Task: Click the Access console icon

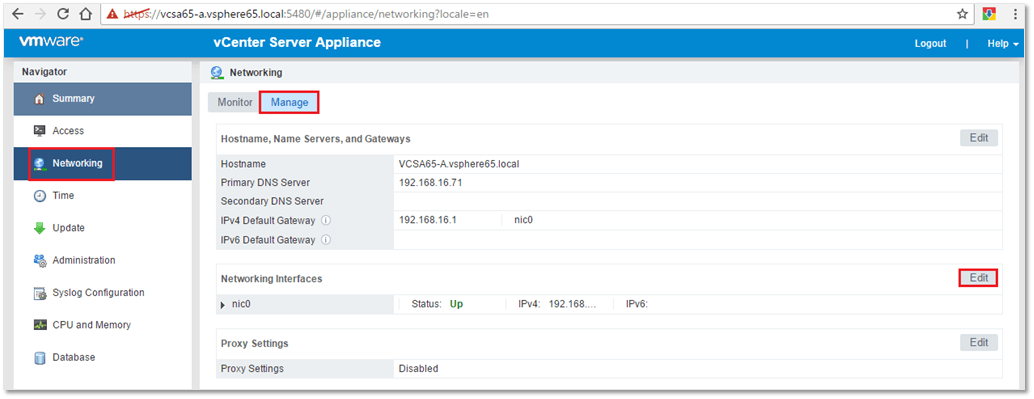Action: point(39,131)
